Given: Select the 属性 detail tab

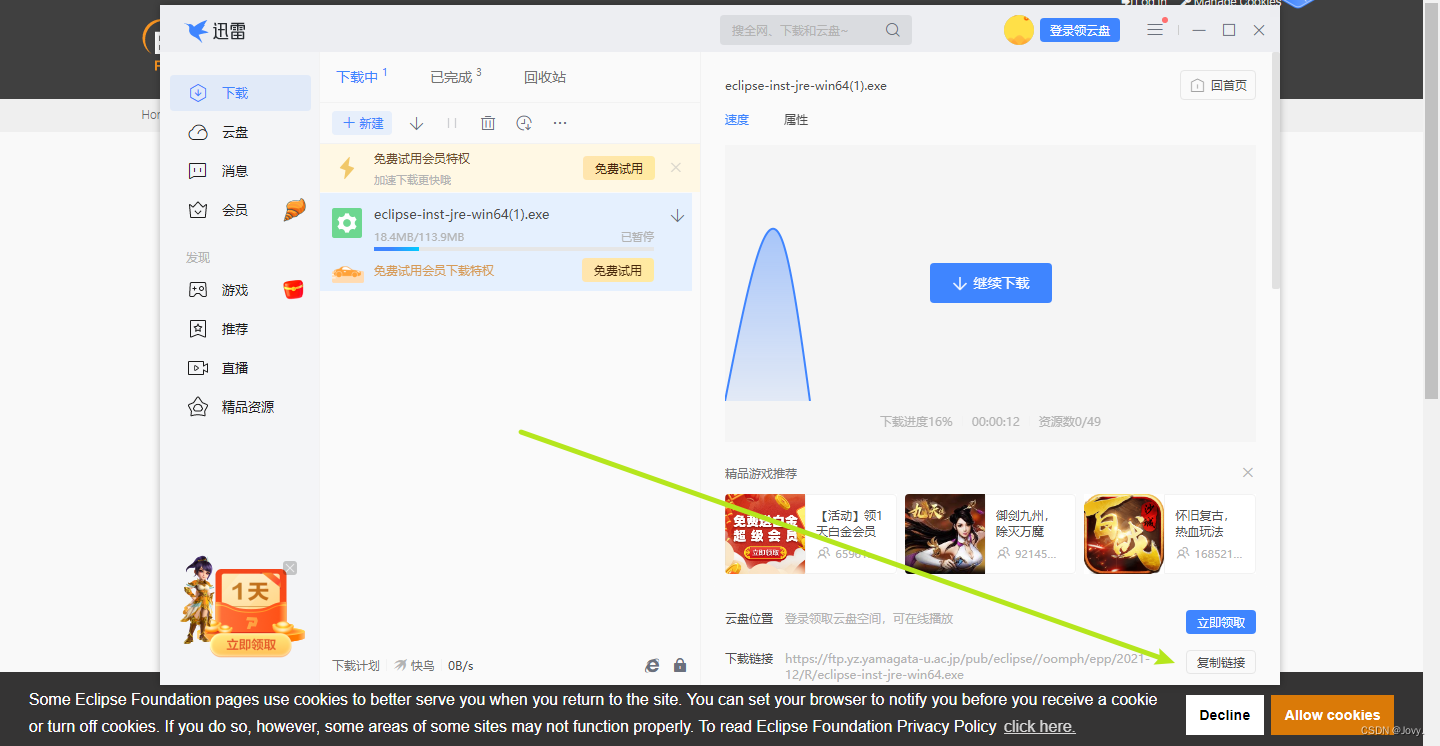Looking at the screenshot, I should coord(796,120).
